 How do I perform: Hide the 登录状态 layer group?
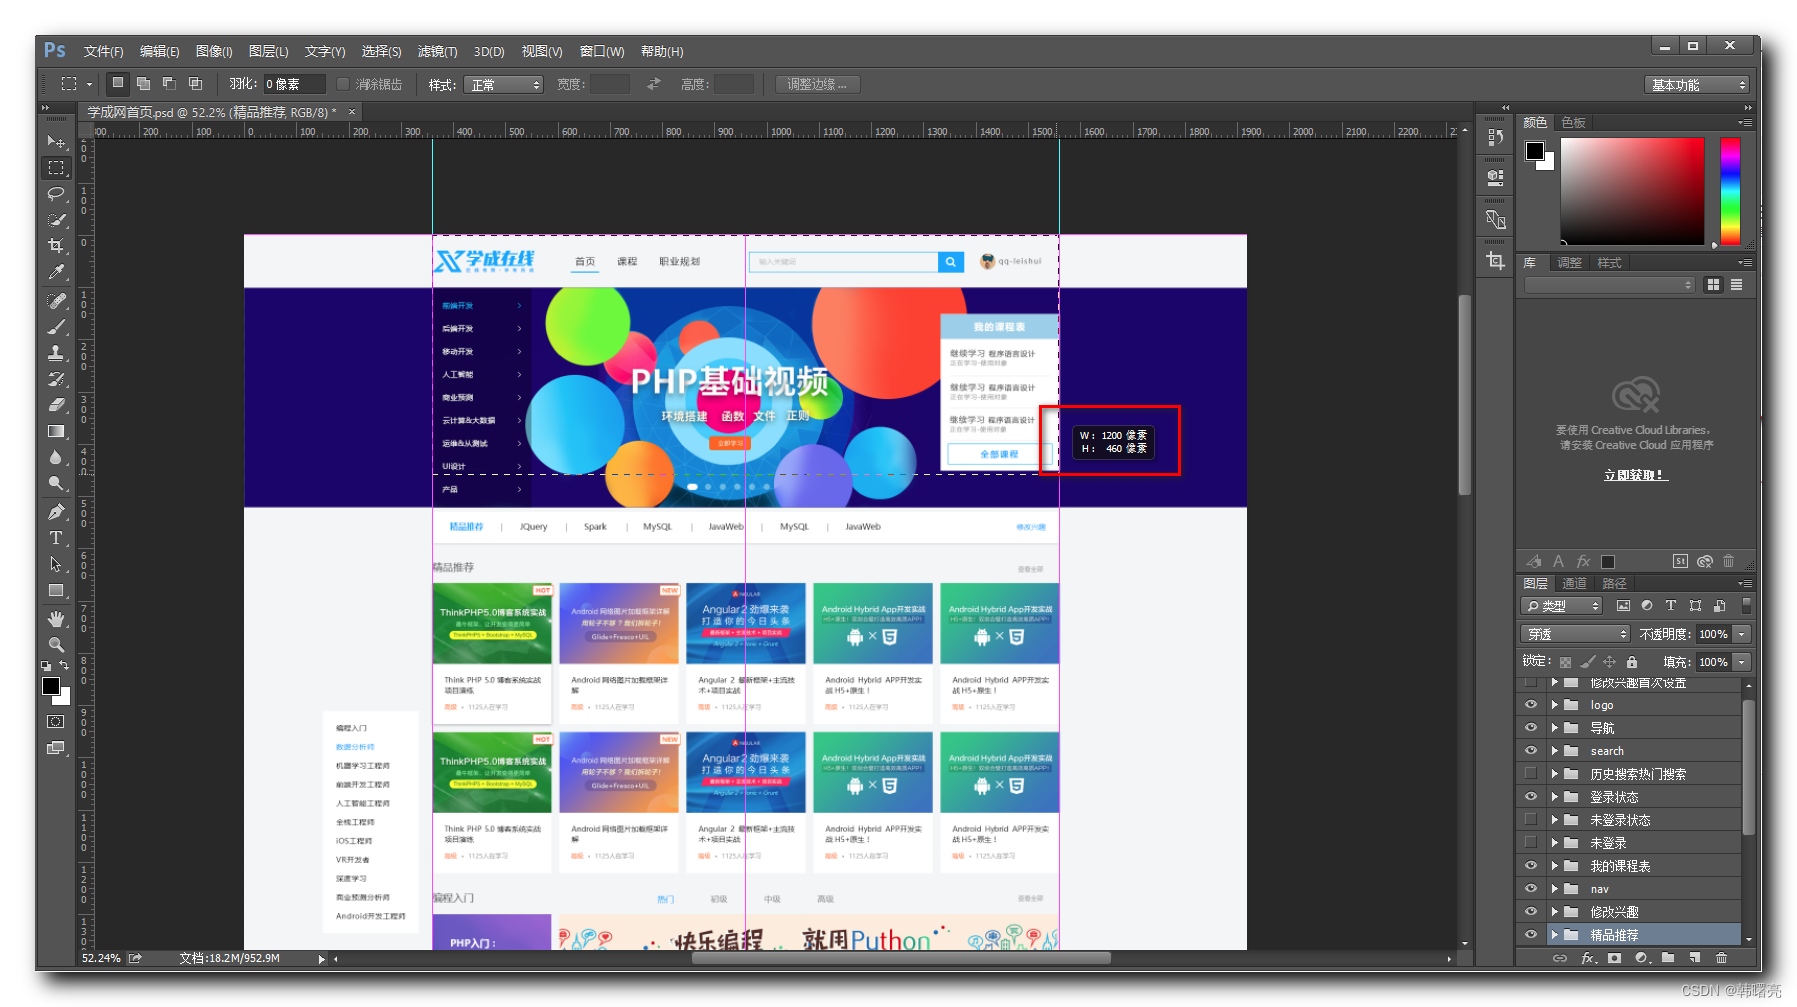tap(1530, 797)
